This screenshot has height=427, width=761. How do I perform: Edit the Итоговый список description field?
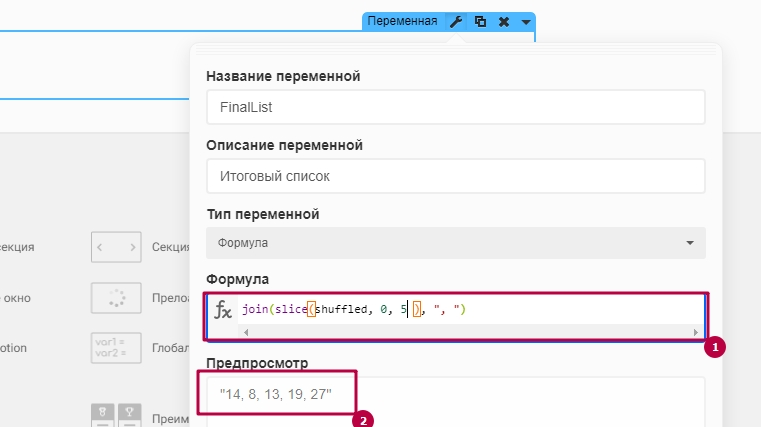[456, 176]
